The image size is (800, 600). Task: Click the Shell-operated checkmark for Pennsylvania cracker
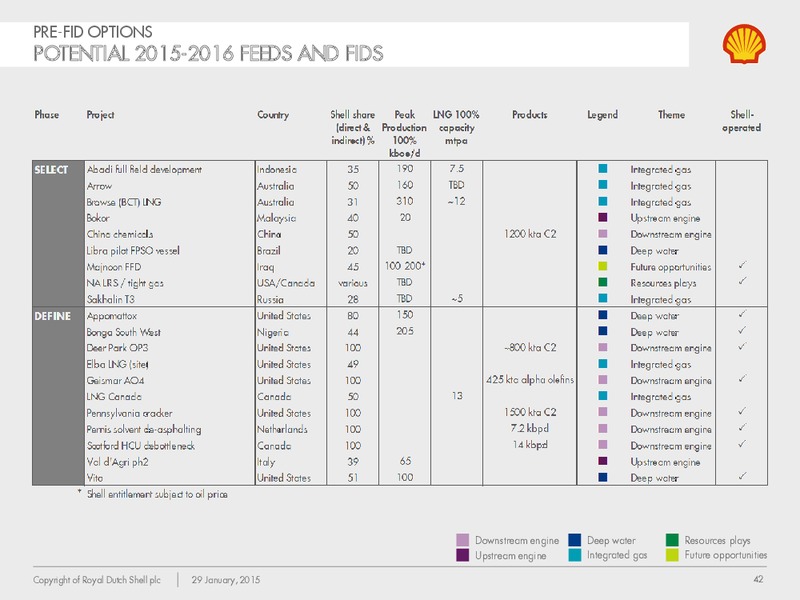(742, 411)
